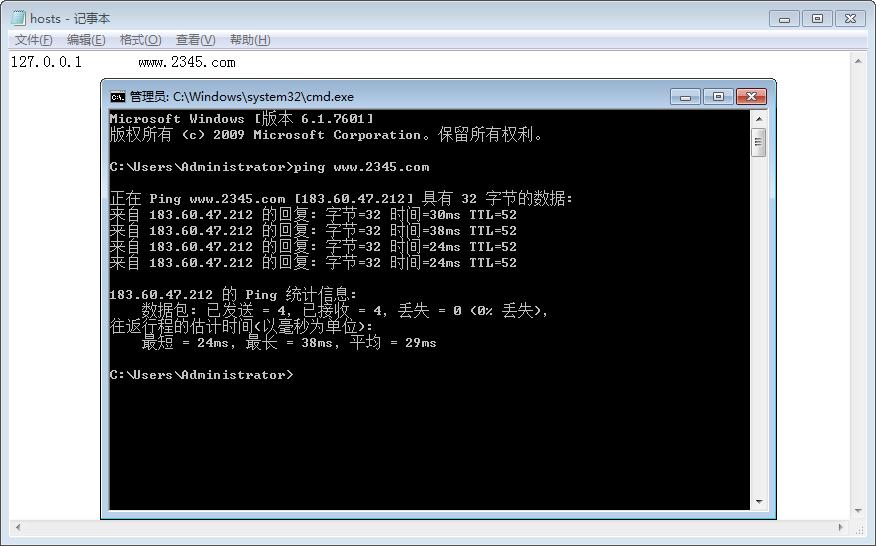Click the Microsoft Windows version 6.1.7601 line
This screenshot has width=876, height=546.
241,118
